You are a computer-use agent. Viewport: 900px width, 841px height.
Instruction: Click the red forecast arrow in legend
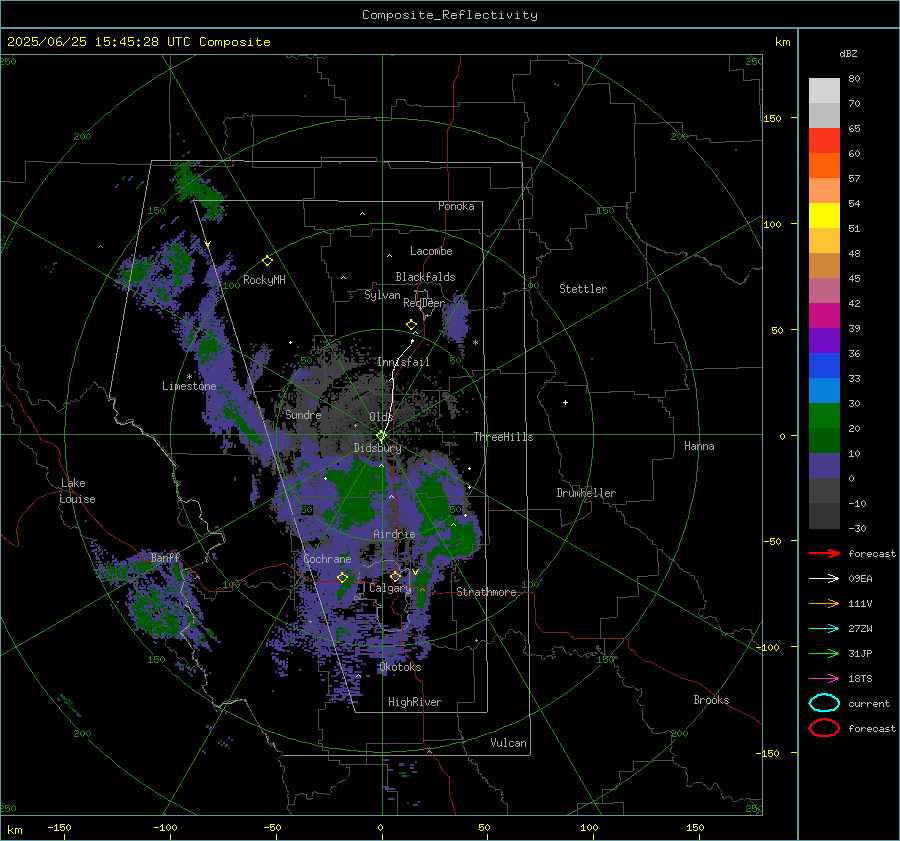824,553
